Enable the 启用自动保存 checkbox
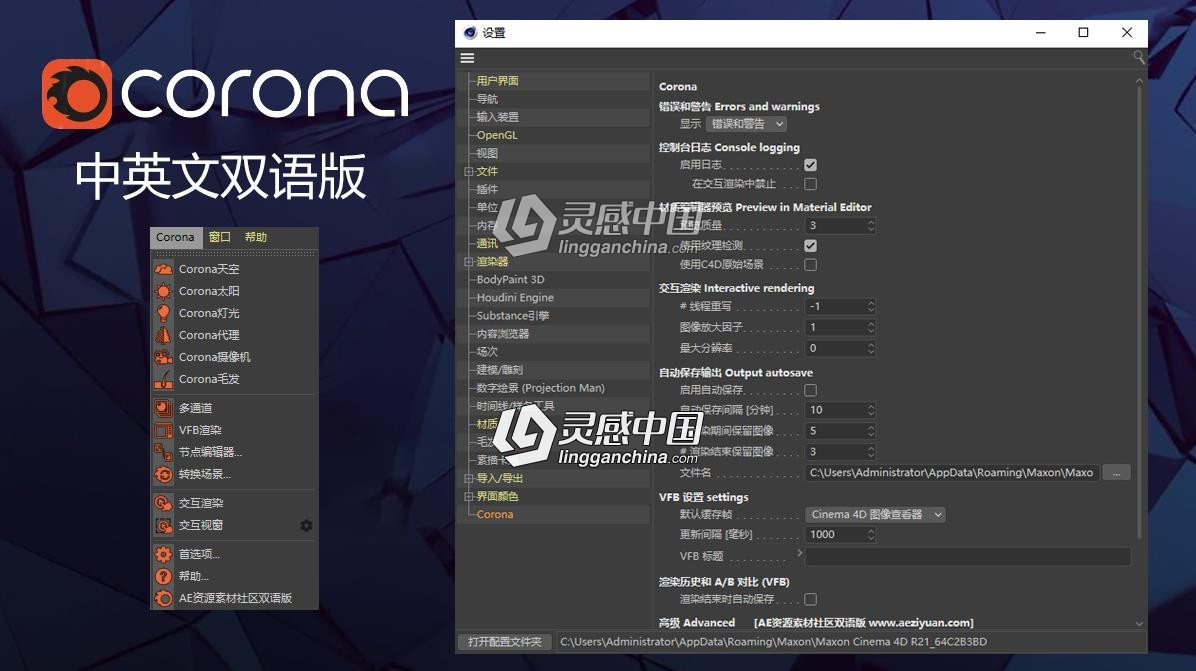 click(x=810, y=390)
